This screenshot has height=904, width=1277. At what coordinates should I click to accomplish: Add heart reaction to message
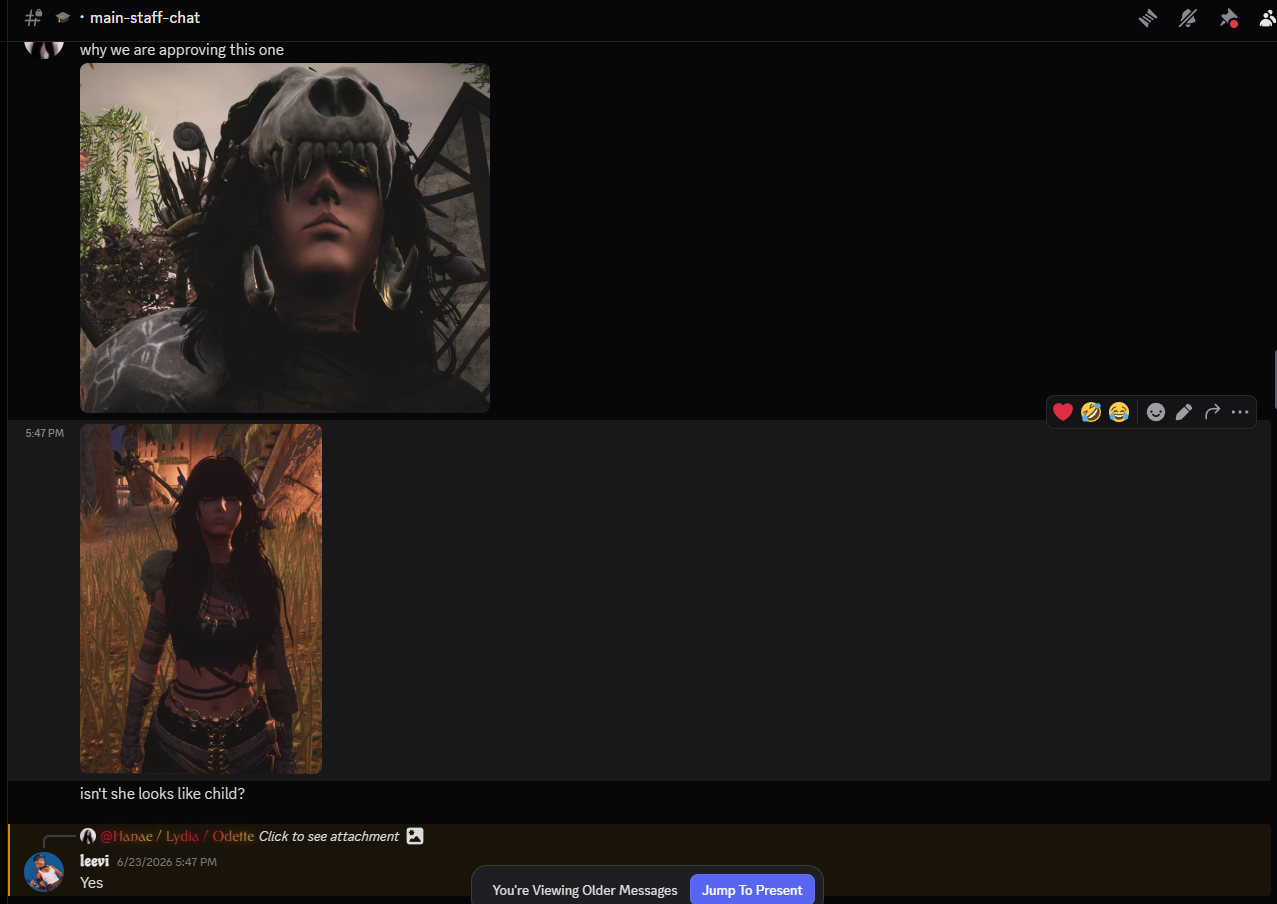tap(1063, 412)
